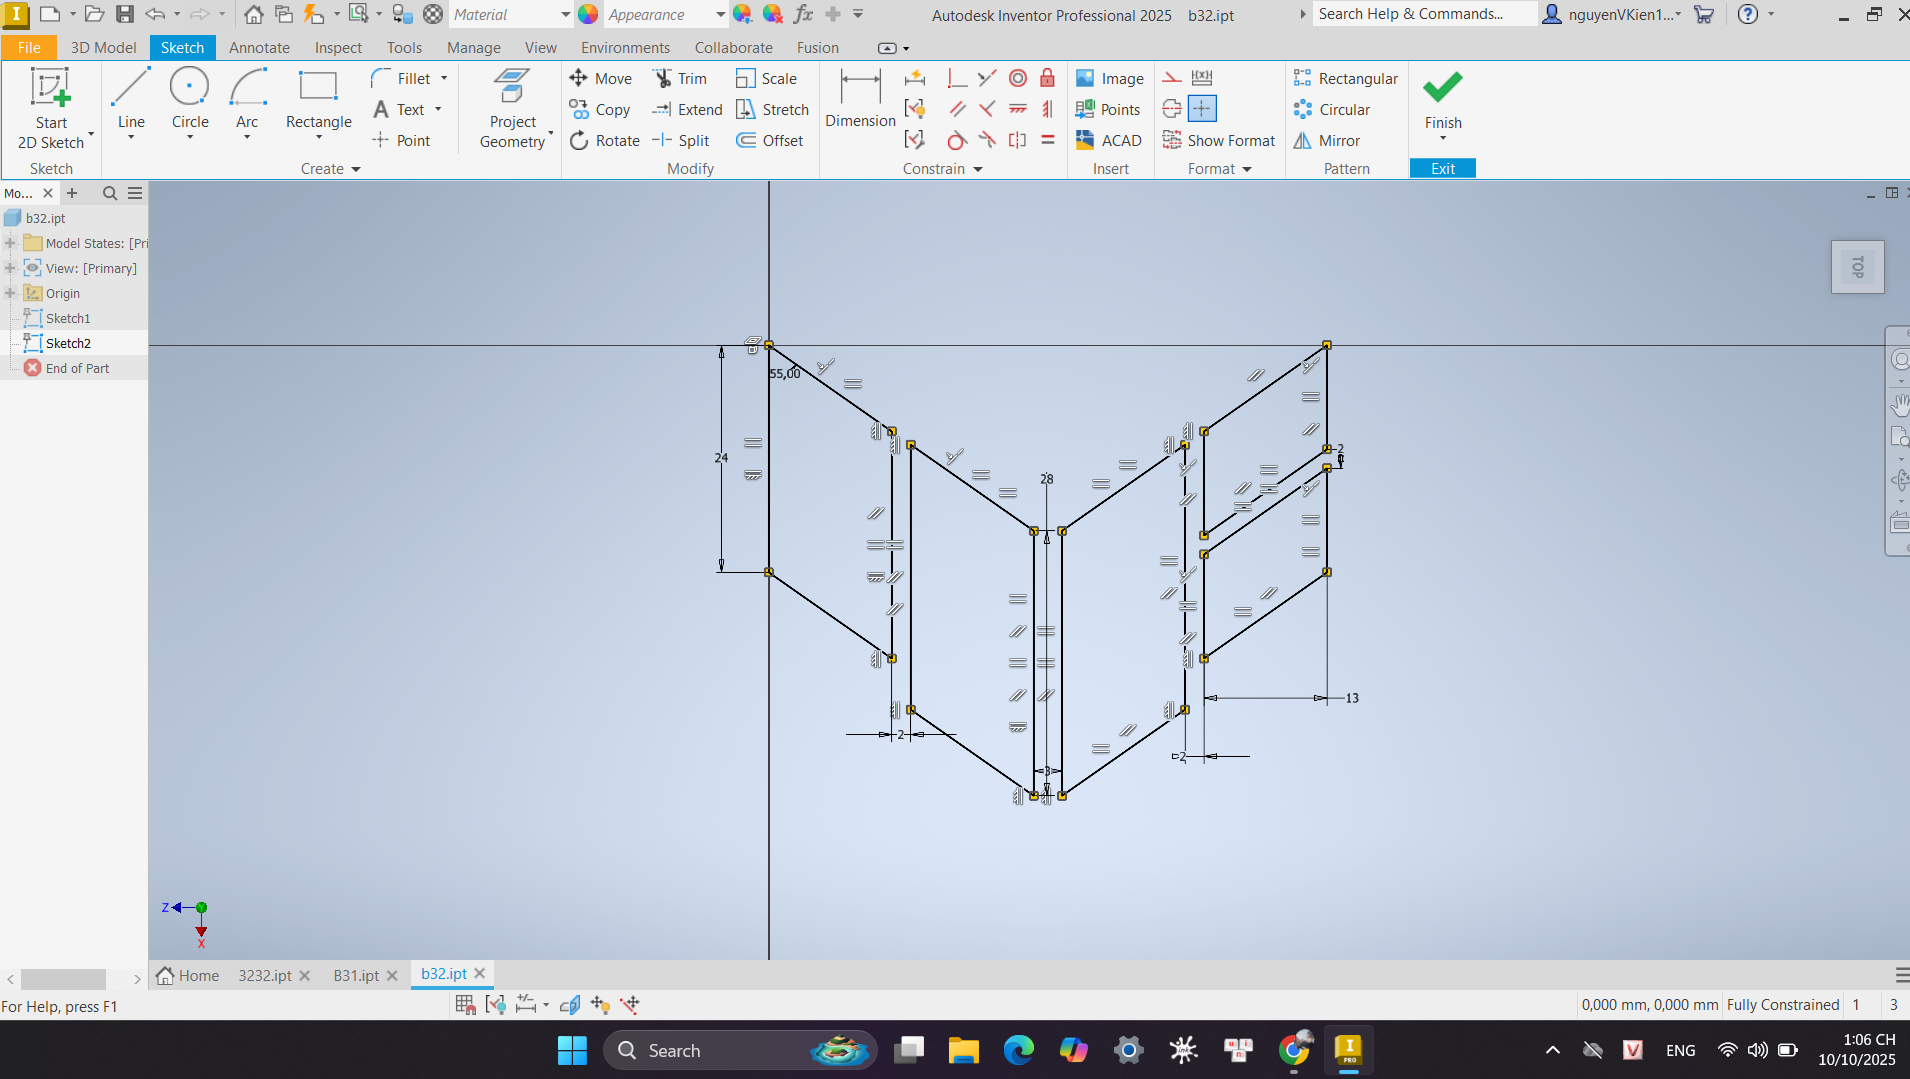Open the B31.ipt document tab
This screenshot has height=1079, width=1910.
(356, 975)
